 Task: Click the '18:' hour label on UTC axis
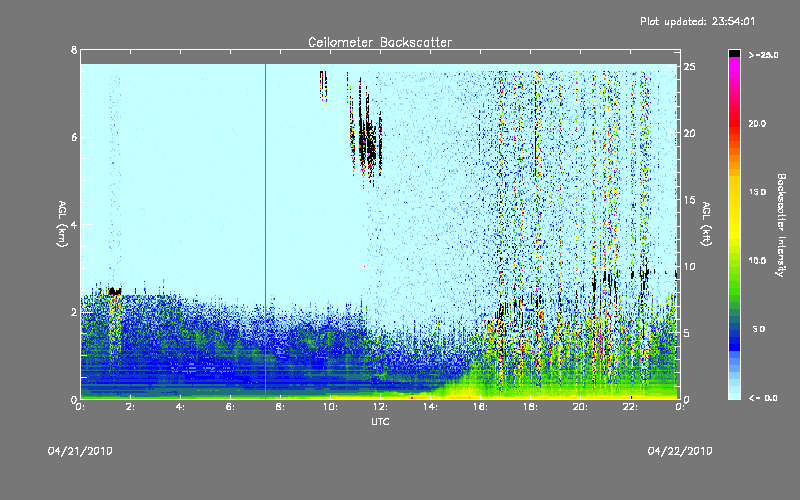[530, 407]
